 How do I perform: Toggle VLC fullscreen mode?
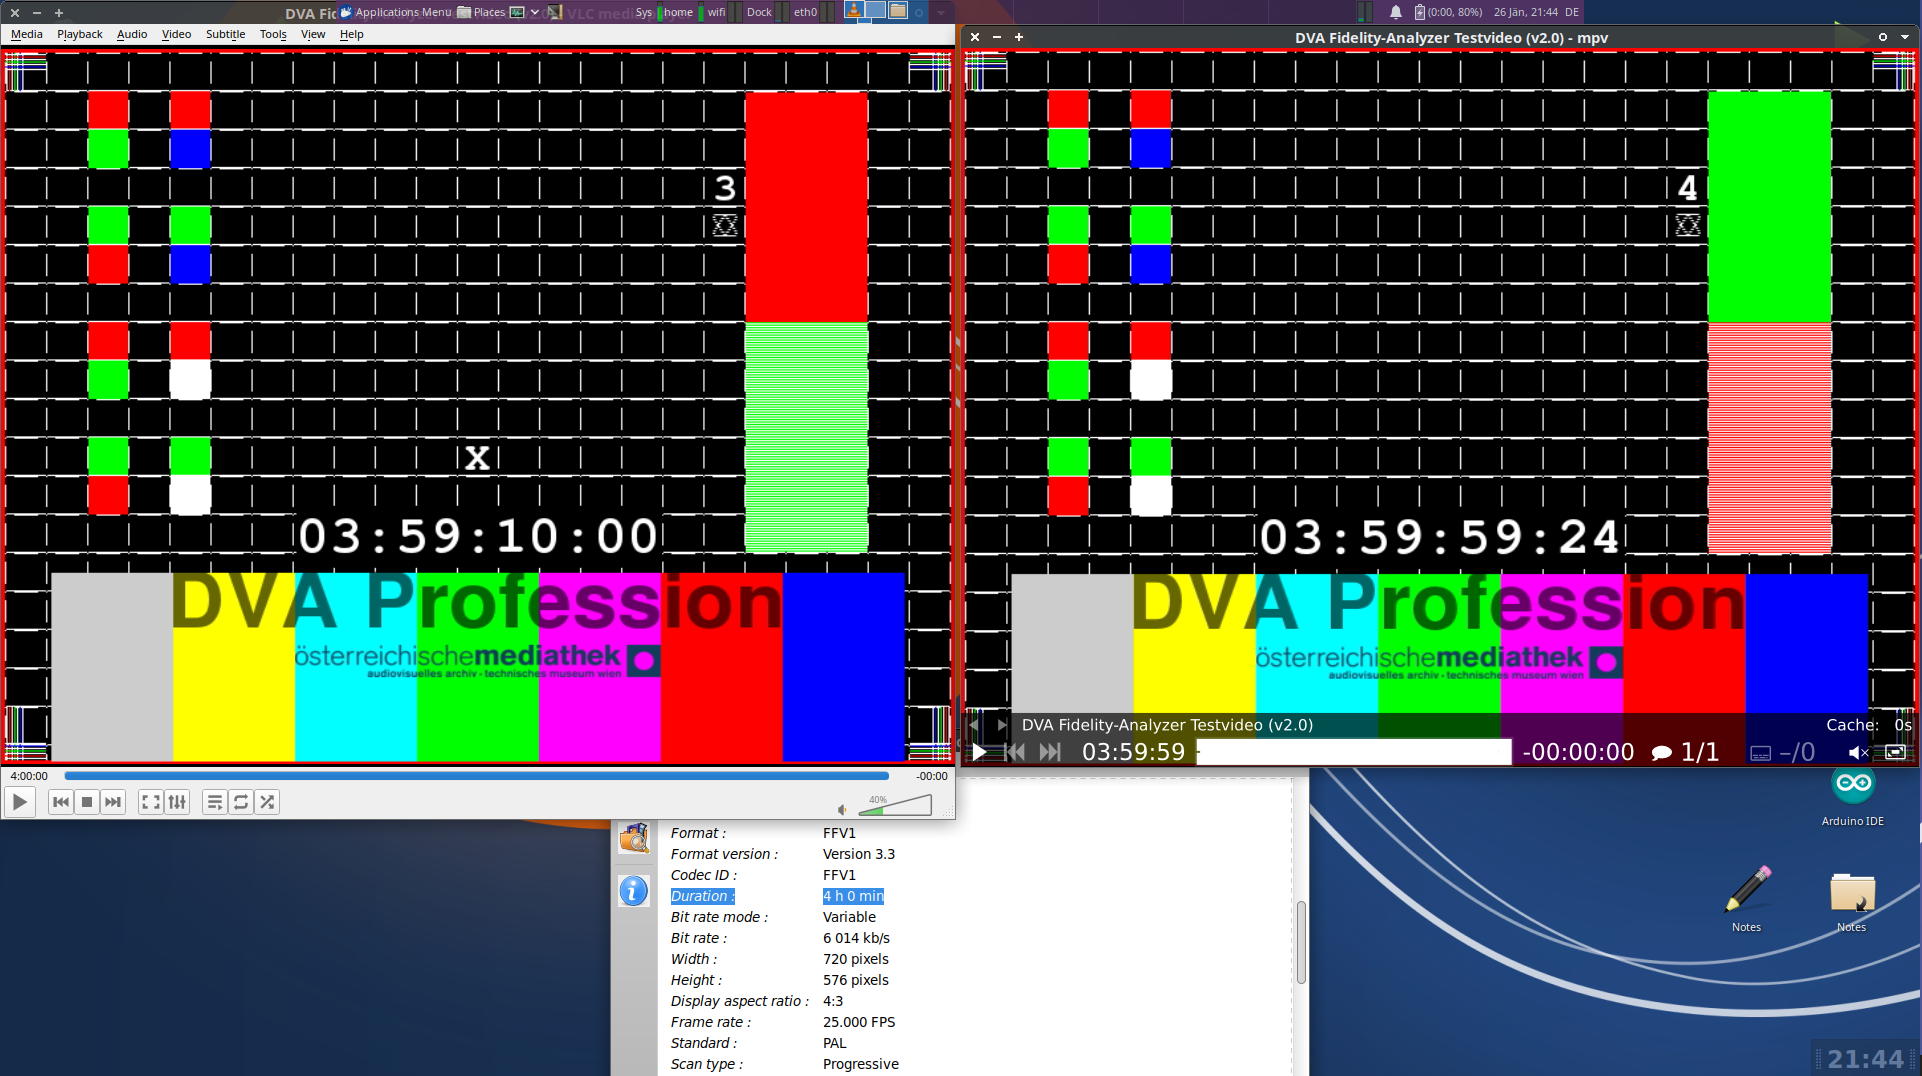[x=150, y=802]
